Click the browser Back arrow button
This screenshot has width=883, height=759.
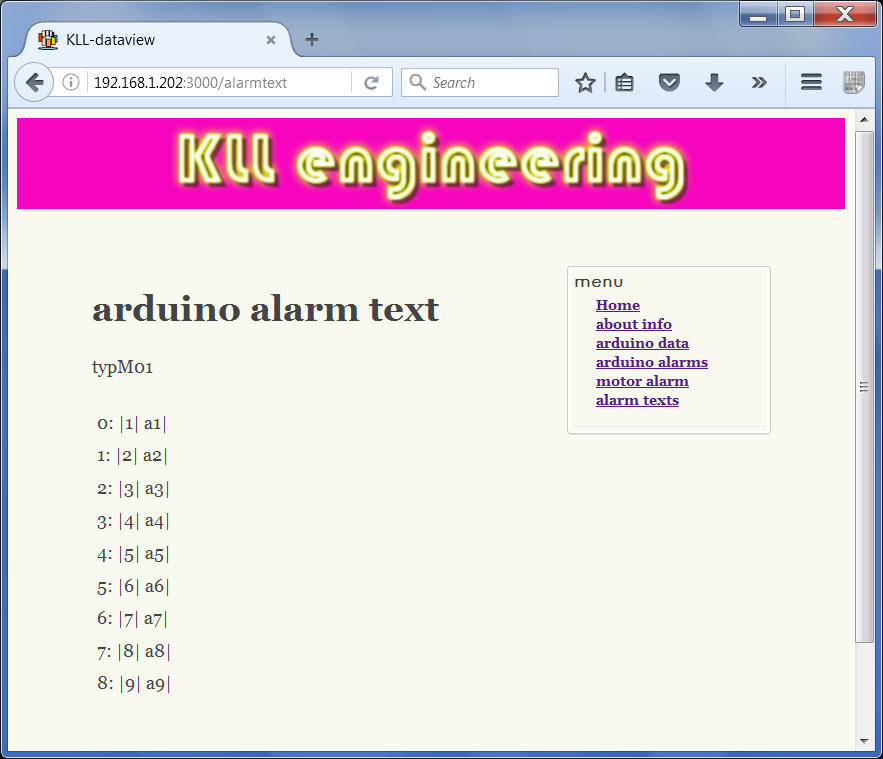tap(33, 83)
